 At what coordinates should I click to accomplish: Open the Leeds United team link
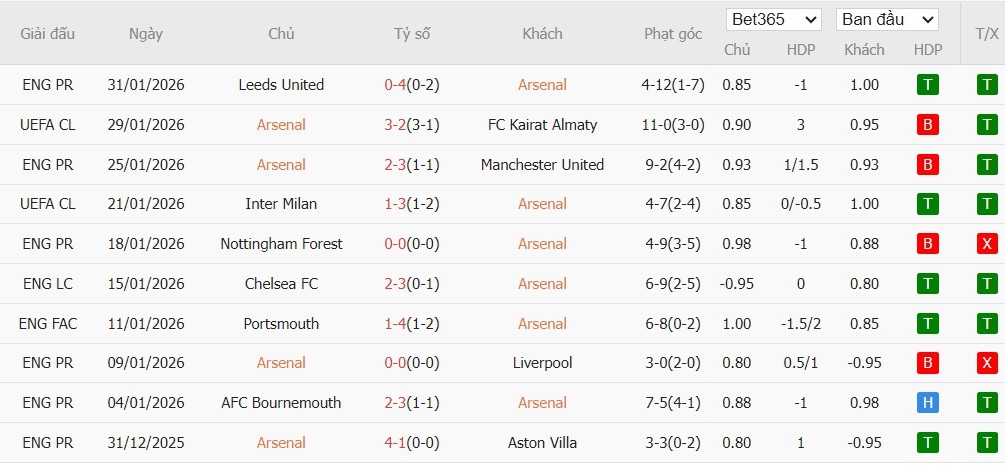[281, 85]
